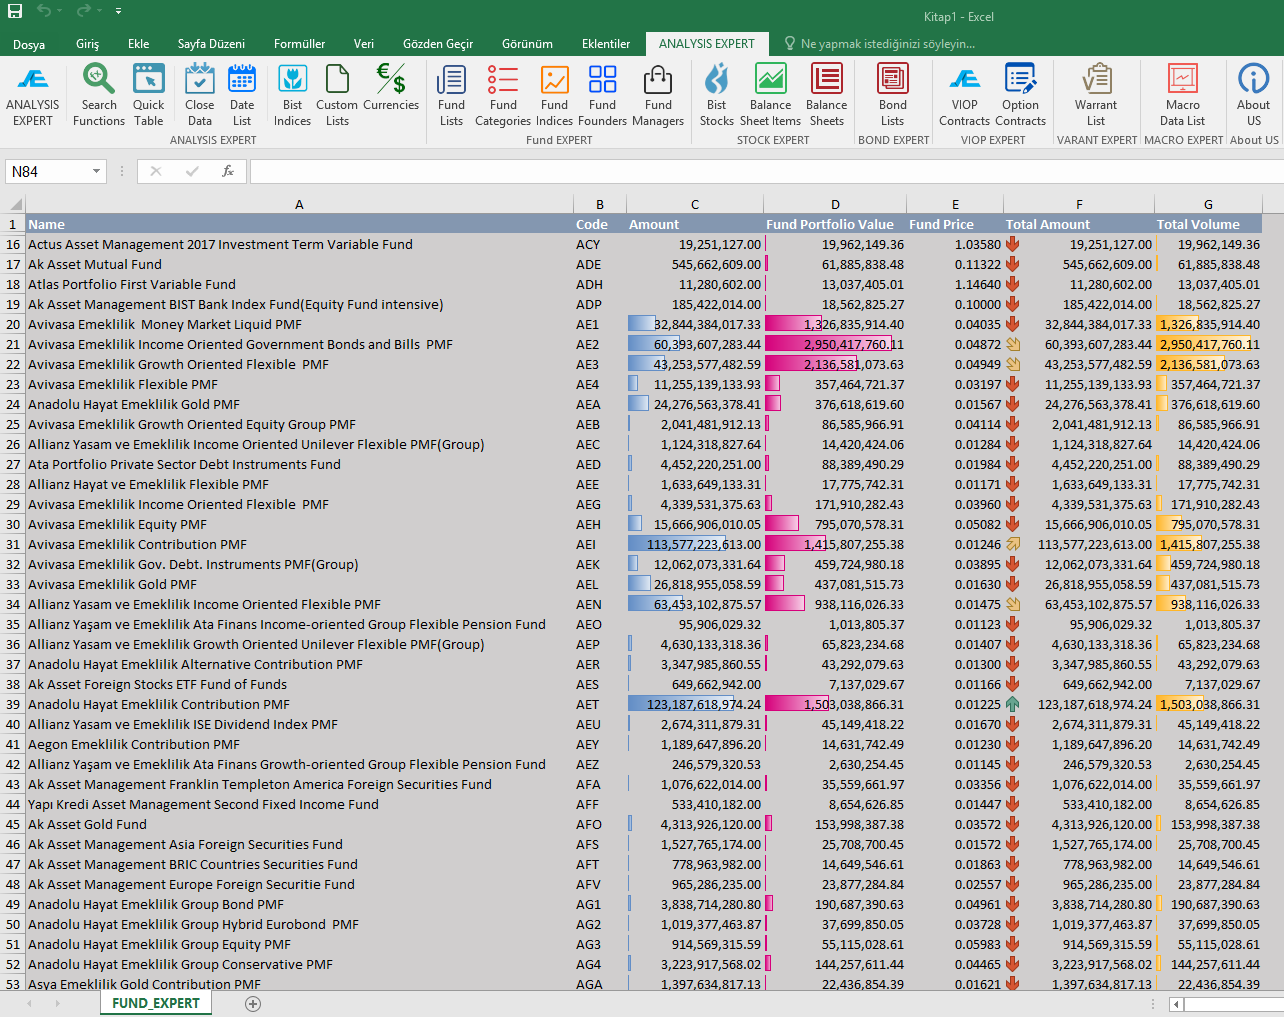Image resolution: width=1284 pixels, height=1017 pixels.
Task: Click code cell AFA
Action: coord(599,784)
